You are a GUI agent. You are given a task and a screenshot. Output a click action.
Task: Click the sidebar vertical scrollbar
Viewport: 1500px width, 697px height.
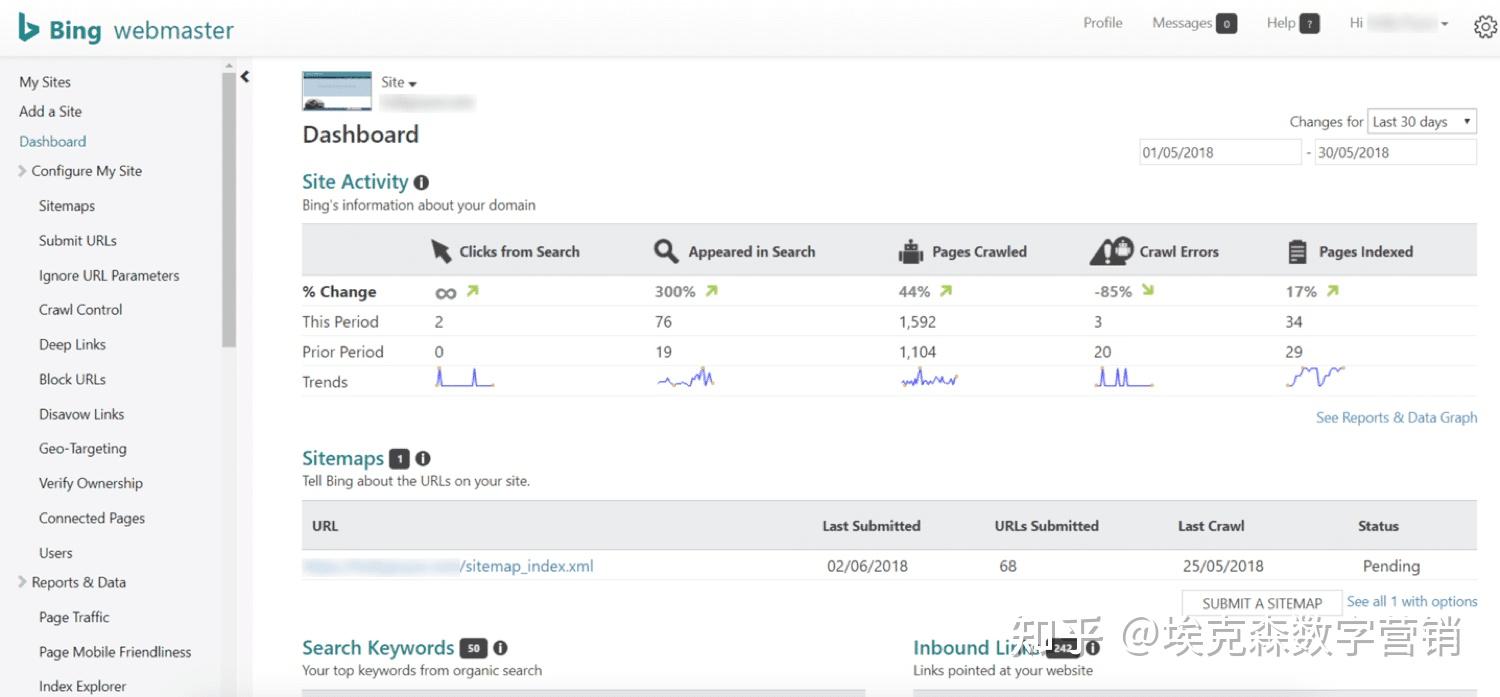(229, 210)
